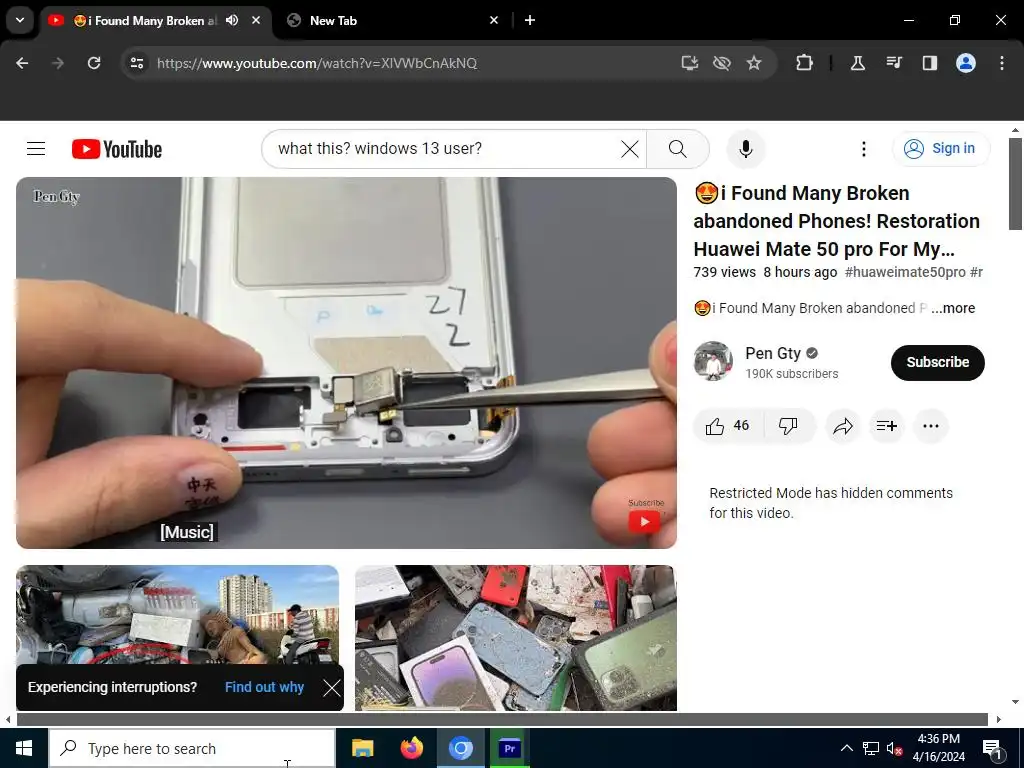The height and width of the screenshot is (768, 1024).
Task: Share the video using arrow icon
Action: (843, 426)
